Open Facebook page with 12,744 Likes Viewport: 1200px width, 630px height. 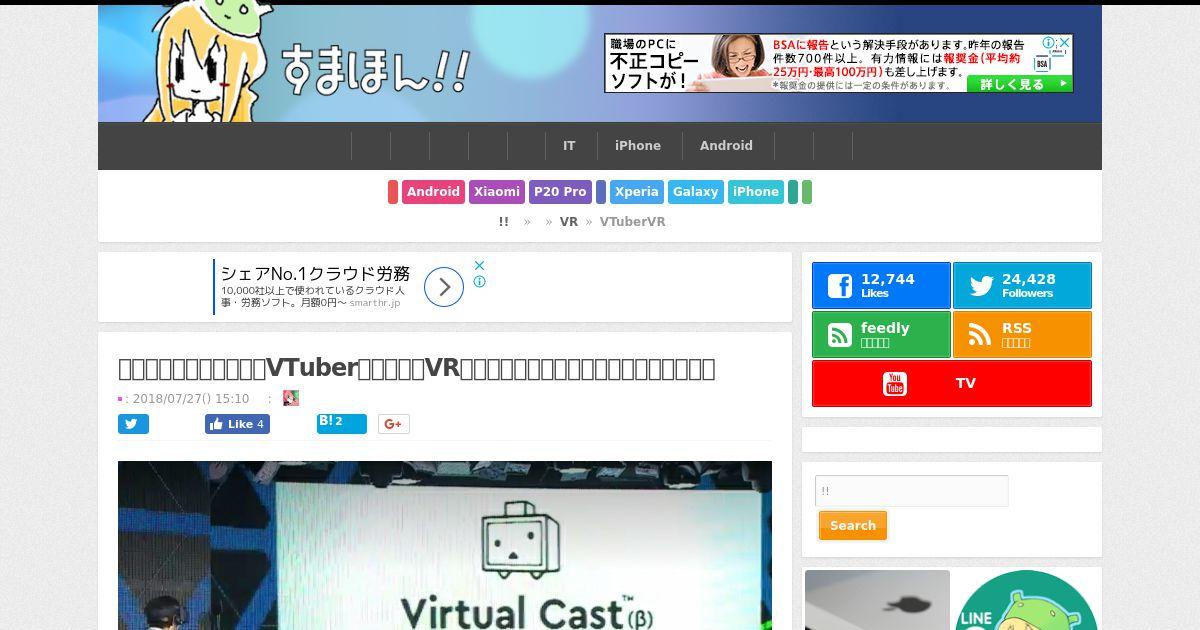tap(881, 286)
